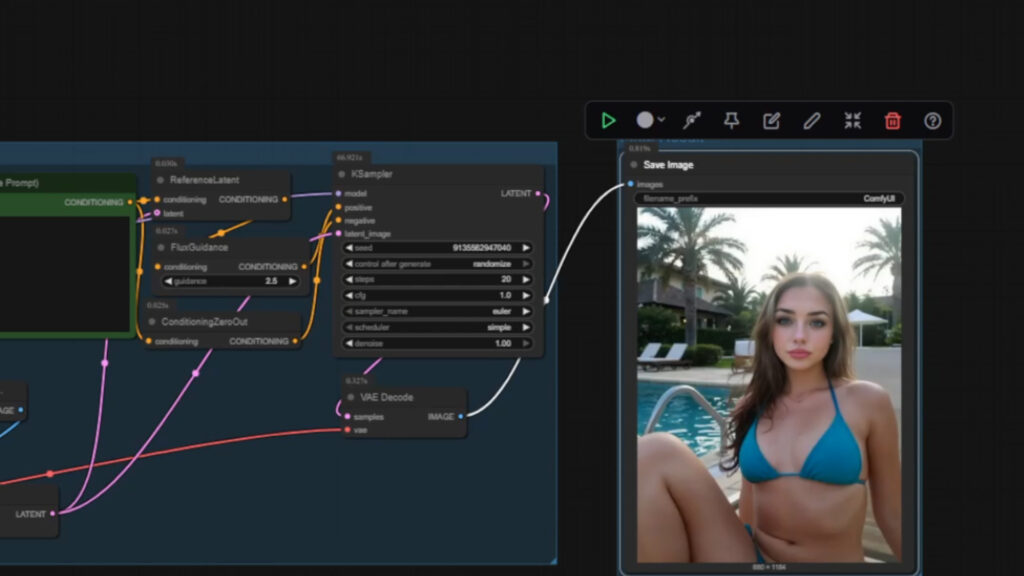
Task: Open node help via question mark icon
Action: pos(933,121)
